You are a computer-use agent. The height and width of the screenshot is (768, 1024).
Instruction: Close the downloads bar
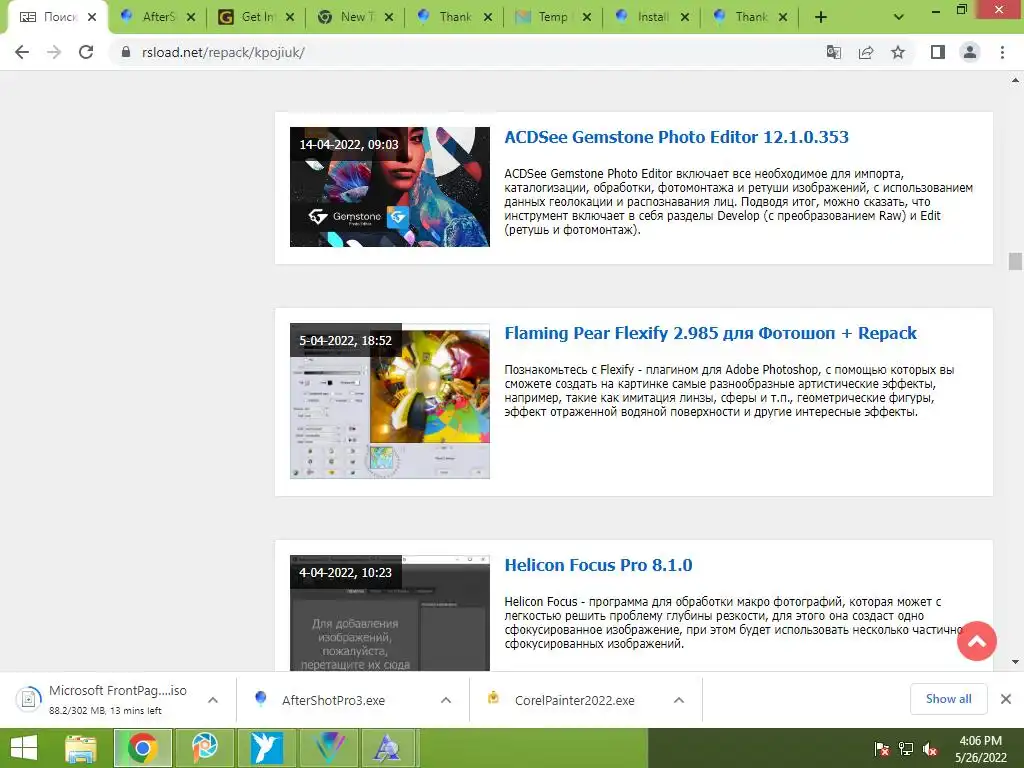(x=1006, y=699)
